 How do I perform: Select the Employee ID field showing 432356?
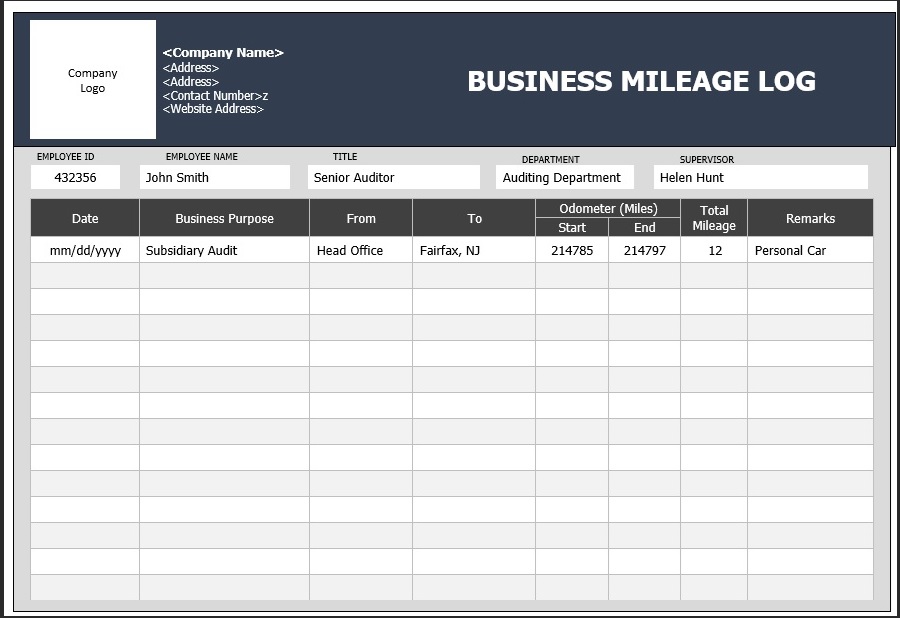pyautogui.click(x=76, y=177)
